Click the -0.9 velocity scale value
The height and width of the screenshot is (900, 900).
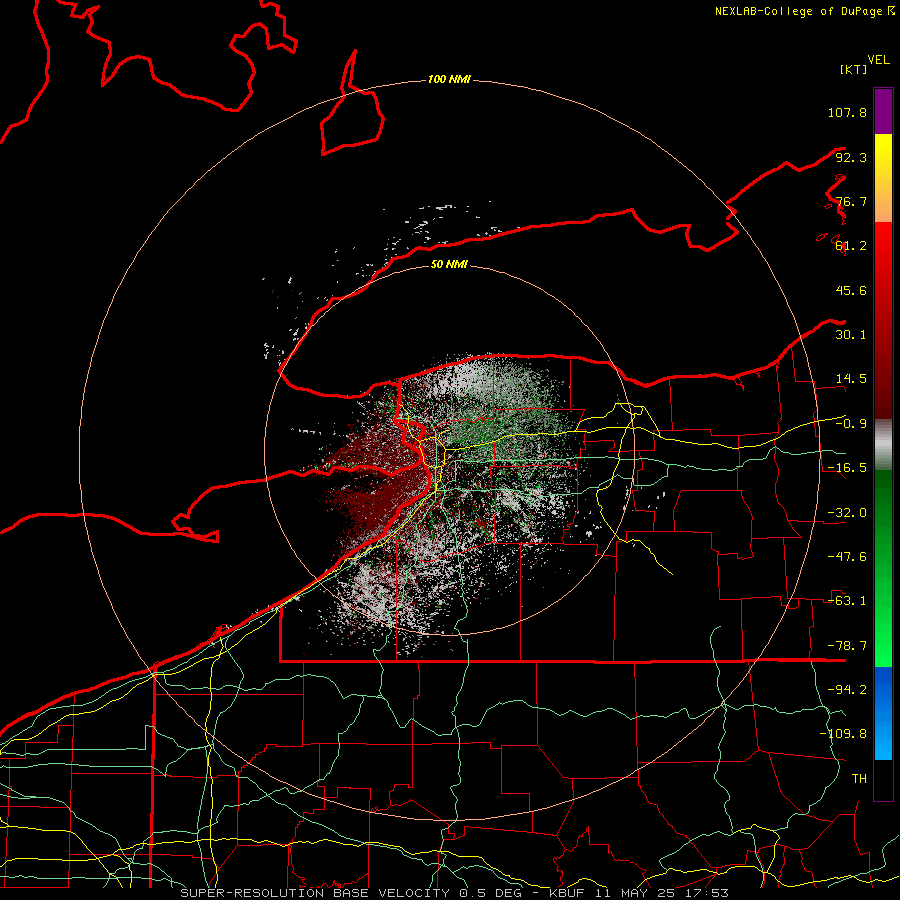(851, 424)
